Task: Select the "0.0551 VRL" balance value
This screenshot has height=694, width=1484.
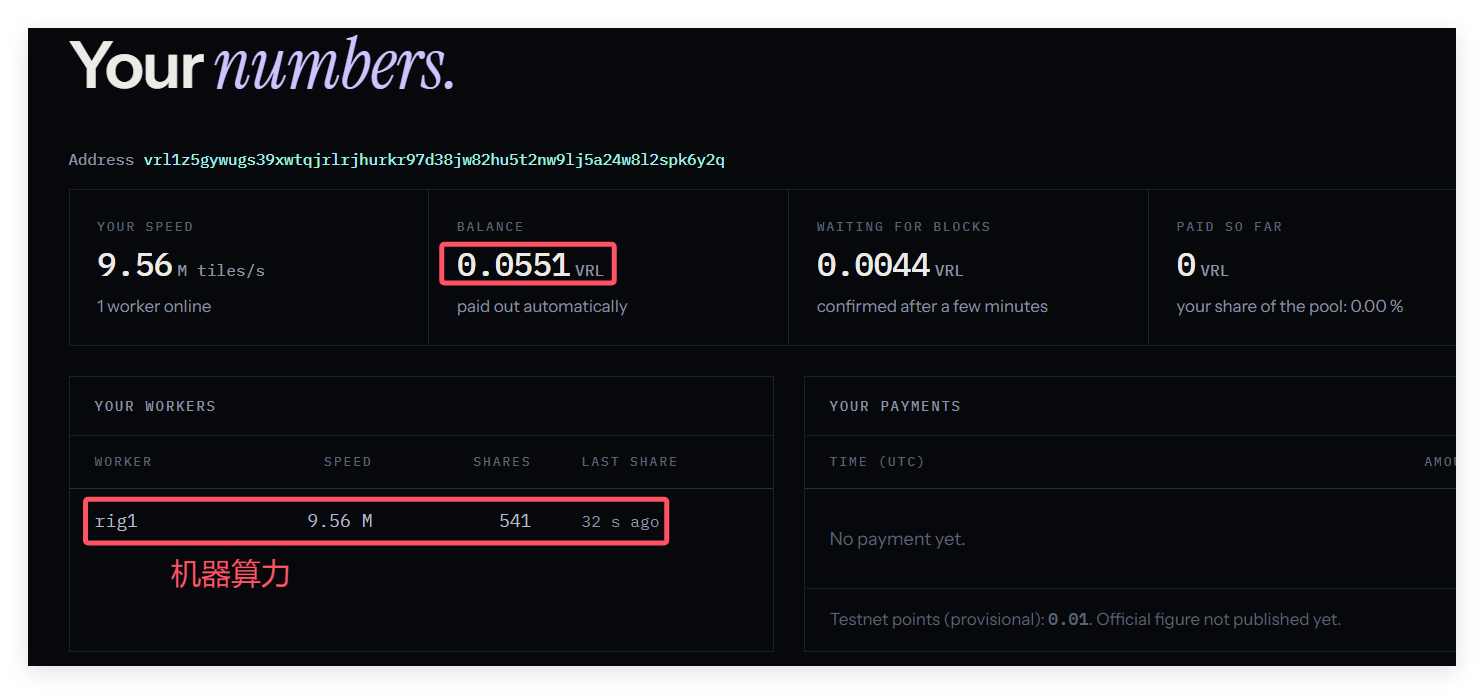Action: pyautogui.click(x=530, y=266)
